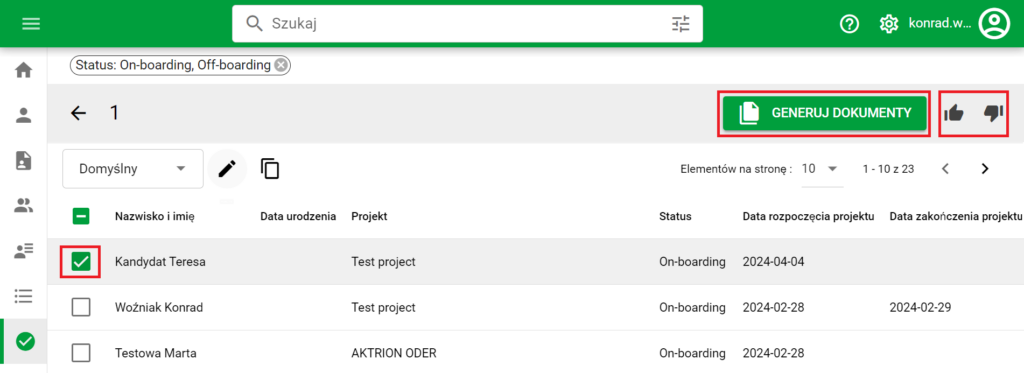Open the person icon in sidebar

24,116
